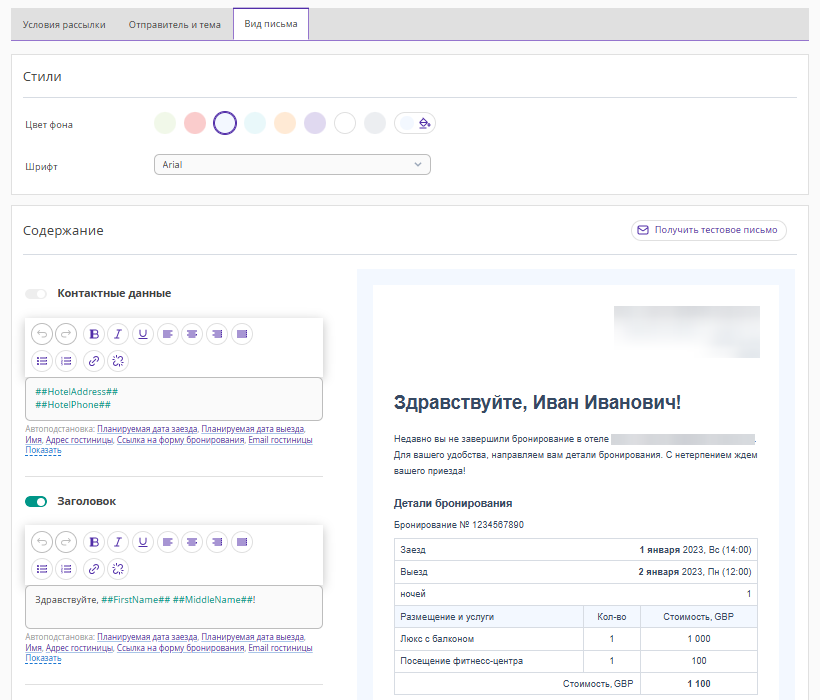Expand Показать under Заголовок autosubstitutions
Viewport: 820px width, 700px height.
(x=43, y=659)
